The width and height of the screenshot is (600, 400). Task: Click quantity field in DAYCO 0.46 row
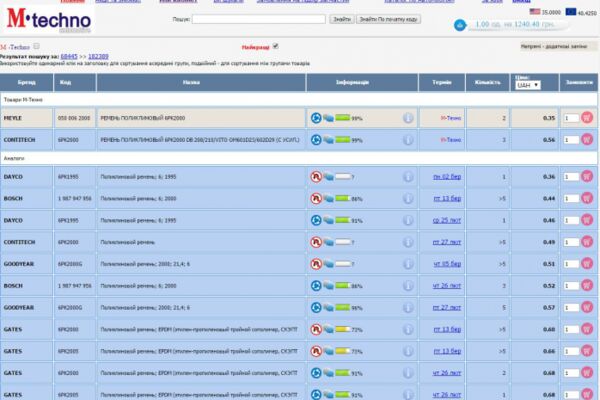pyautogui.click(x=571, y=220)
